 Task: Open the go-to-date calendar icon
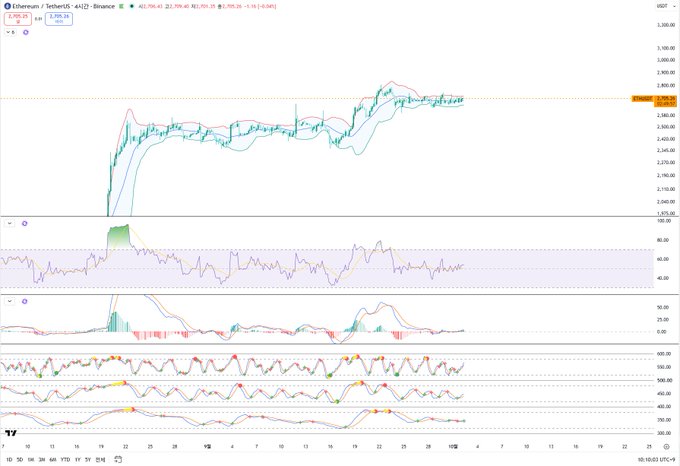(x=118, y=459)
